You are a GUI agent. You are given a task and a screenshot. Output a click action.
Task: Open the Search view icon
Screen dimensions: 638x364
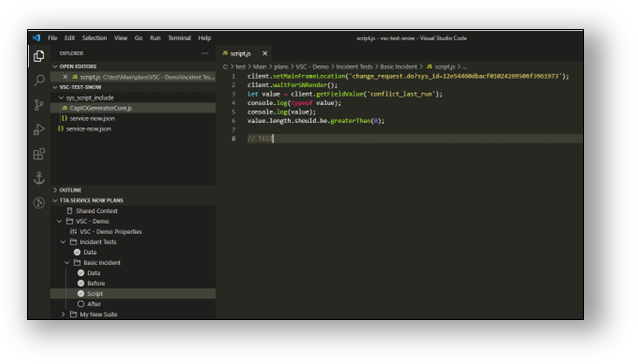[x=39, y=80]
